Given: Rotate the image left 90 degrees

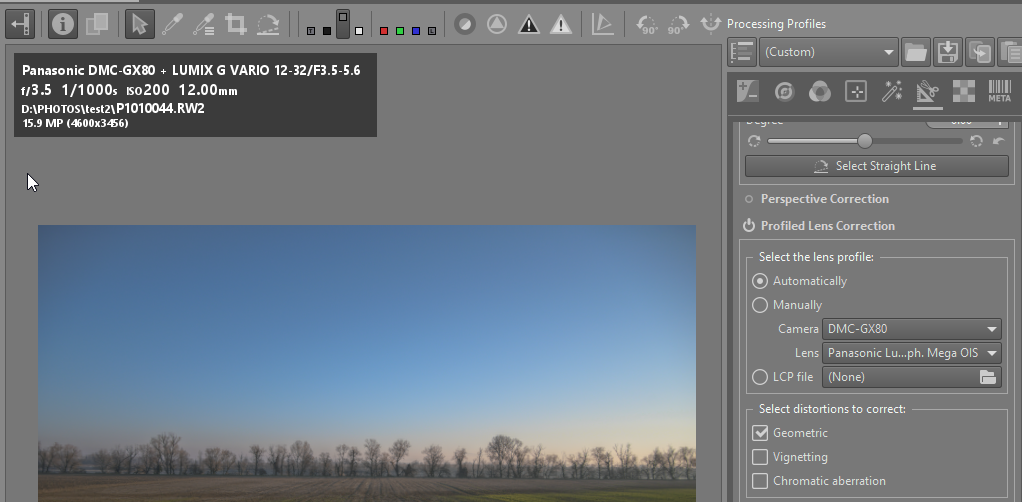Looking at the screenshot, I should 647,24.
